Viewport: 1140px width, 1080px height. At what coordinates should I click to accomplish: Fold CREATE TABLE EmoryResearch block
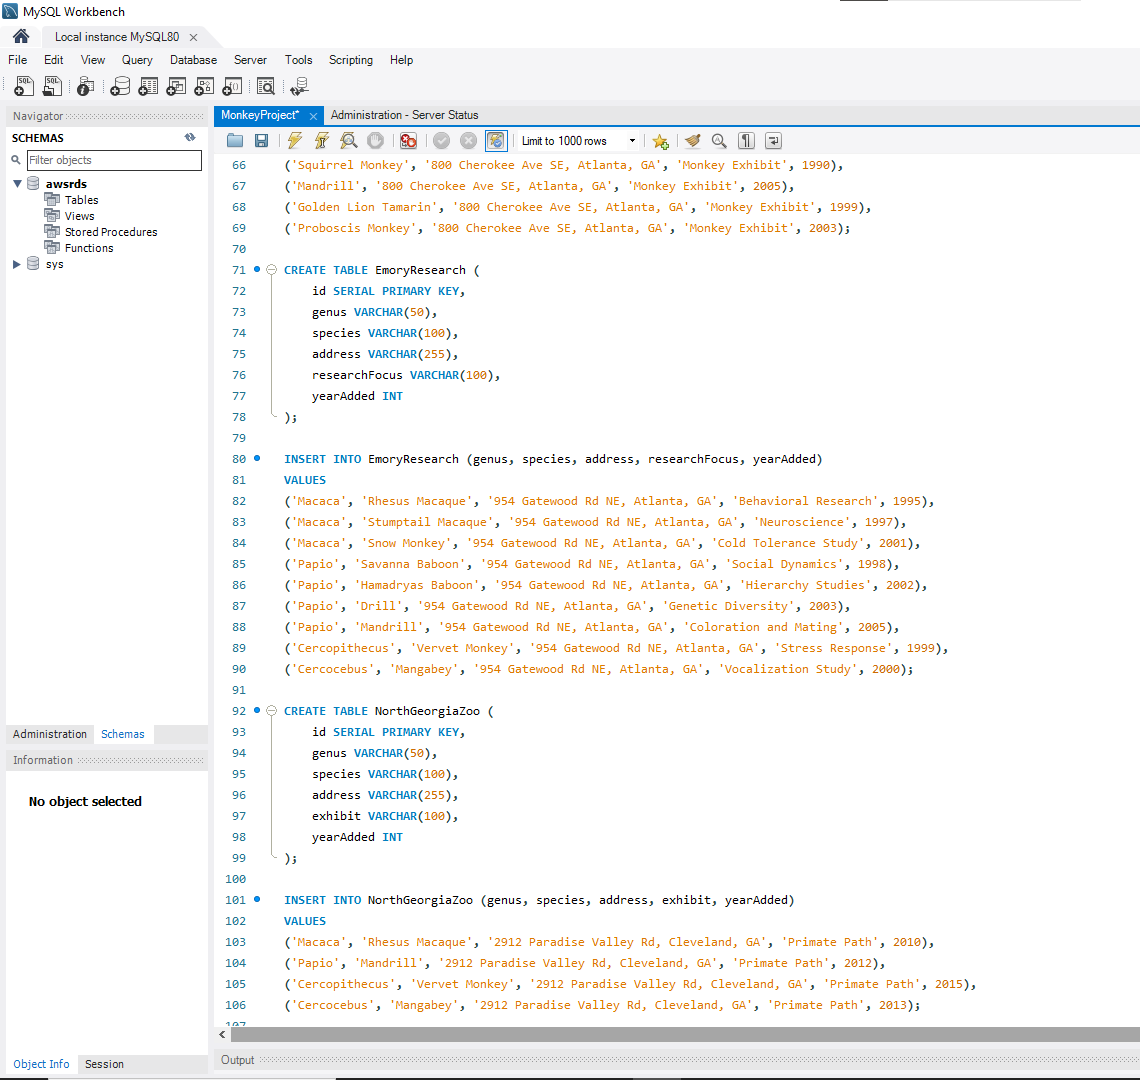coord(271,270)
